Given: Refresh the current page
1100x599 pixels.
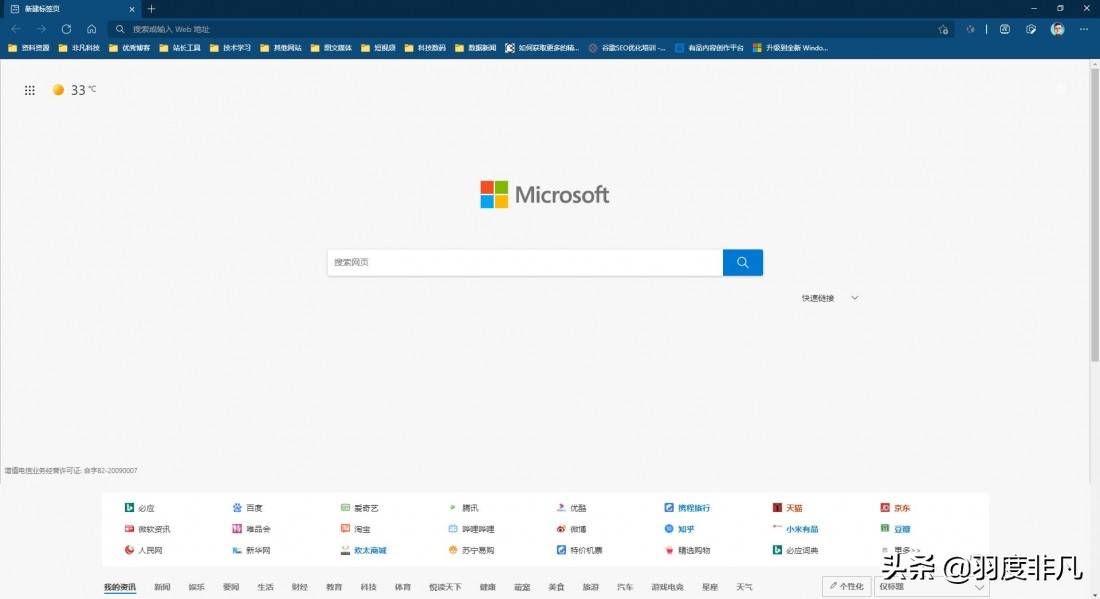Looking at the screenshot, I should [66, 29].
